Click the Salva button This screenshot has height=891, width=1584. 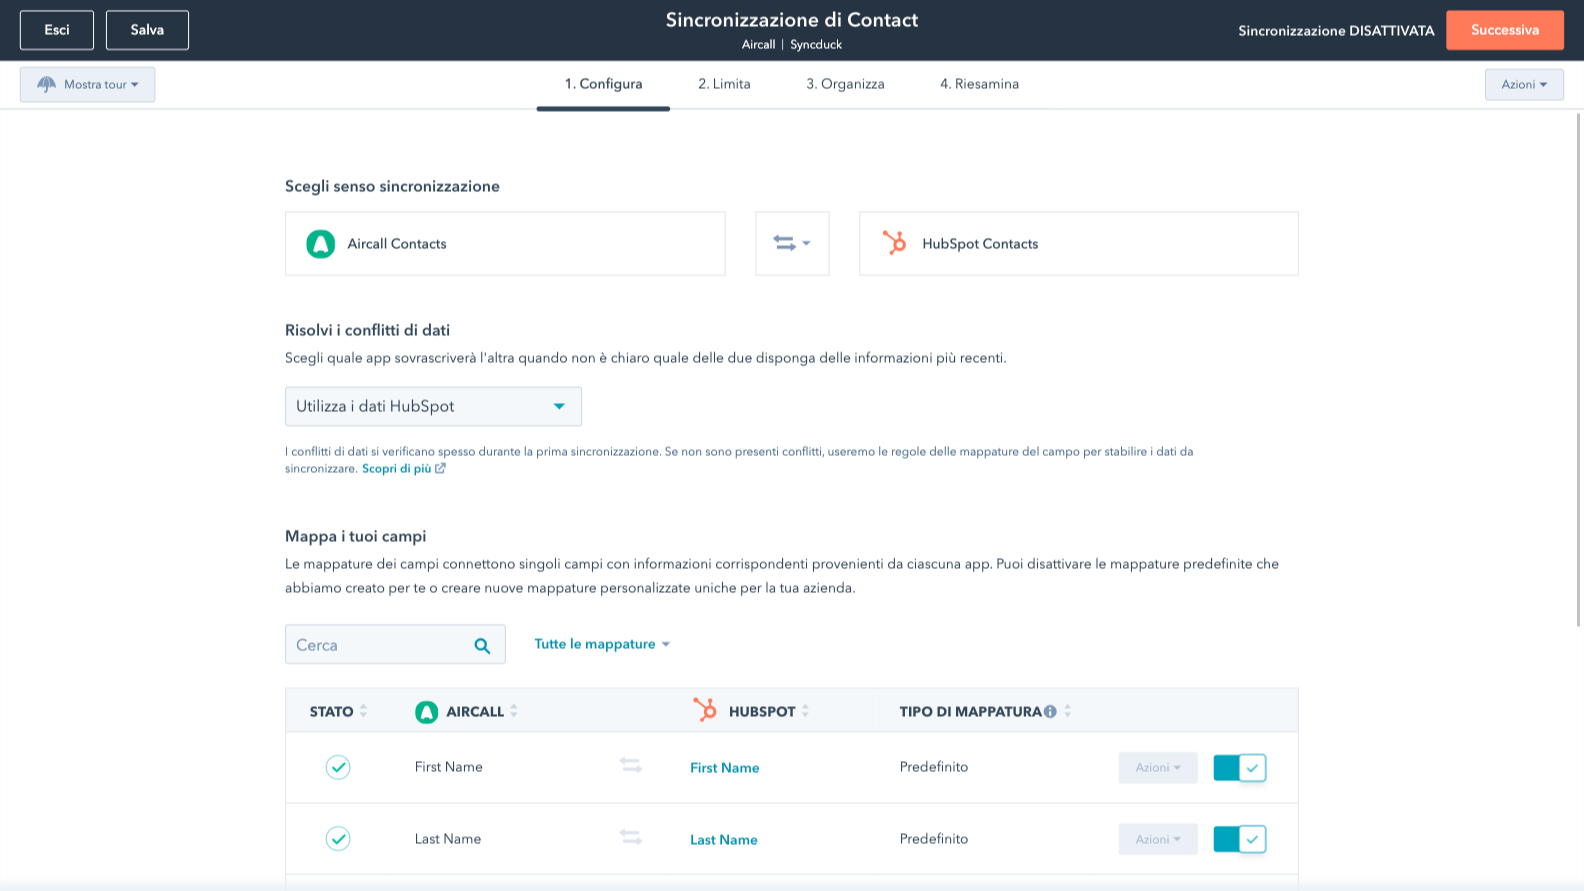click(147, 30)
